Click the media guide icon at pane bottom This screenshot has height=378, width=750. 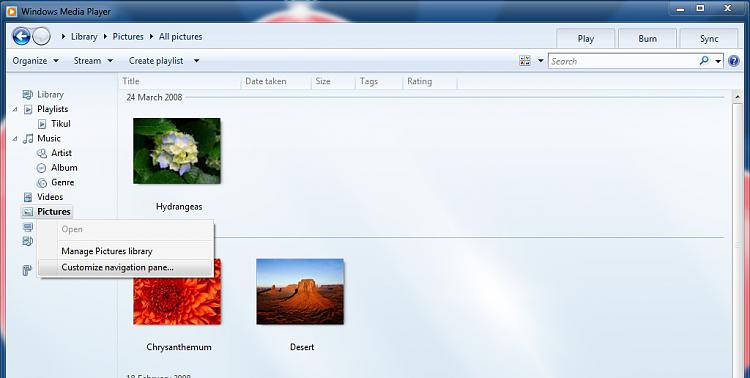27,271
